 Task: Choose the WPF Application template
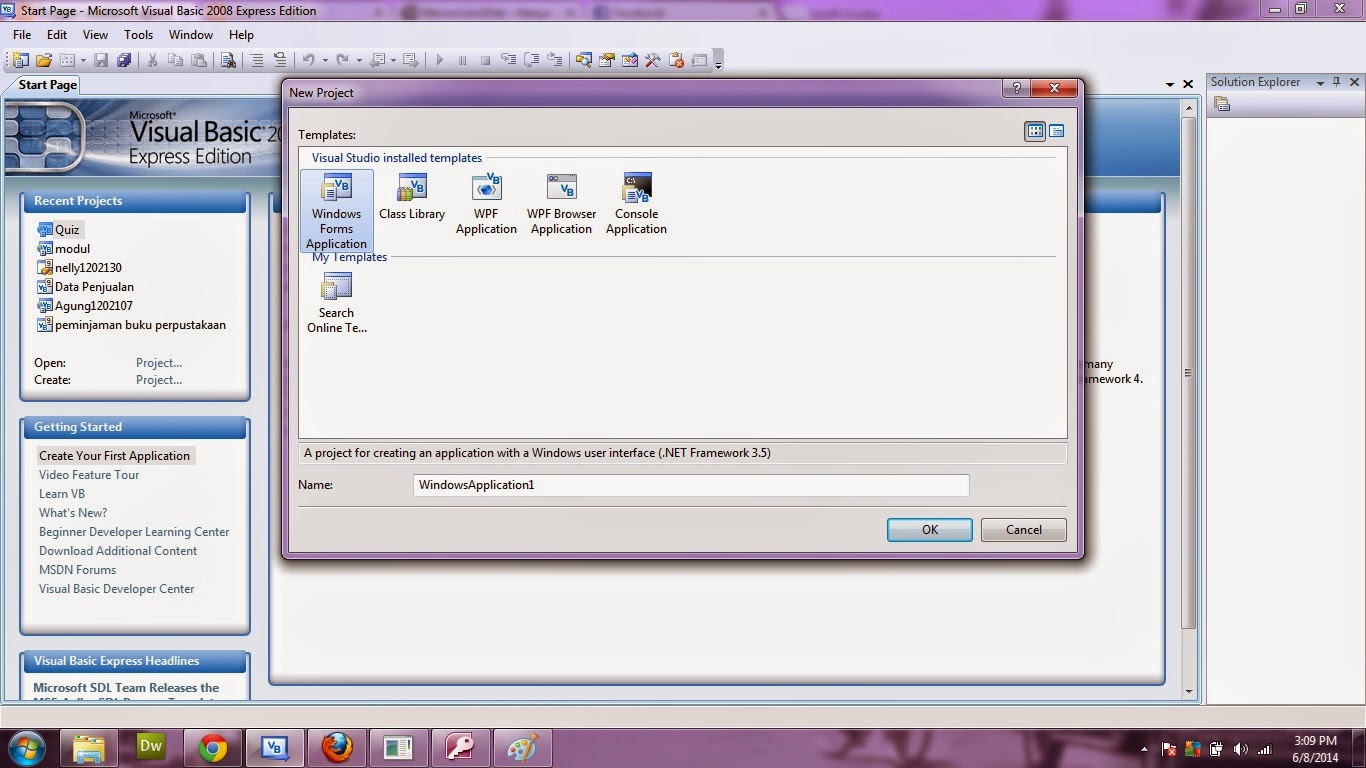point(486,205)
